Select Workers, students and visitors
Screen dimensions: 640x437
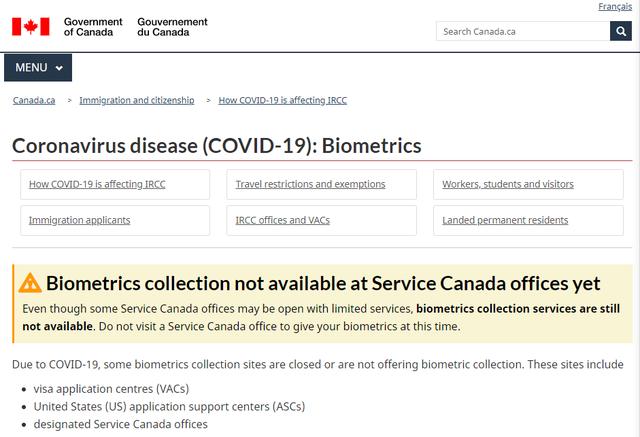[x=508, y=184]
